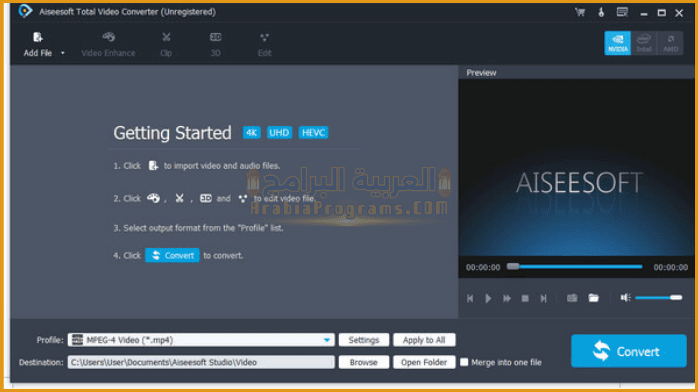Enable Merge into one file
The width and height of the screenshot is (698, 392).
click(x=464, y=362)
